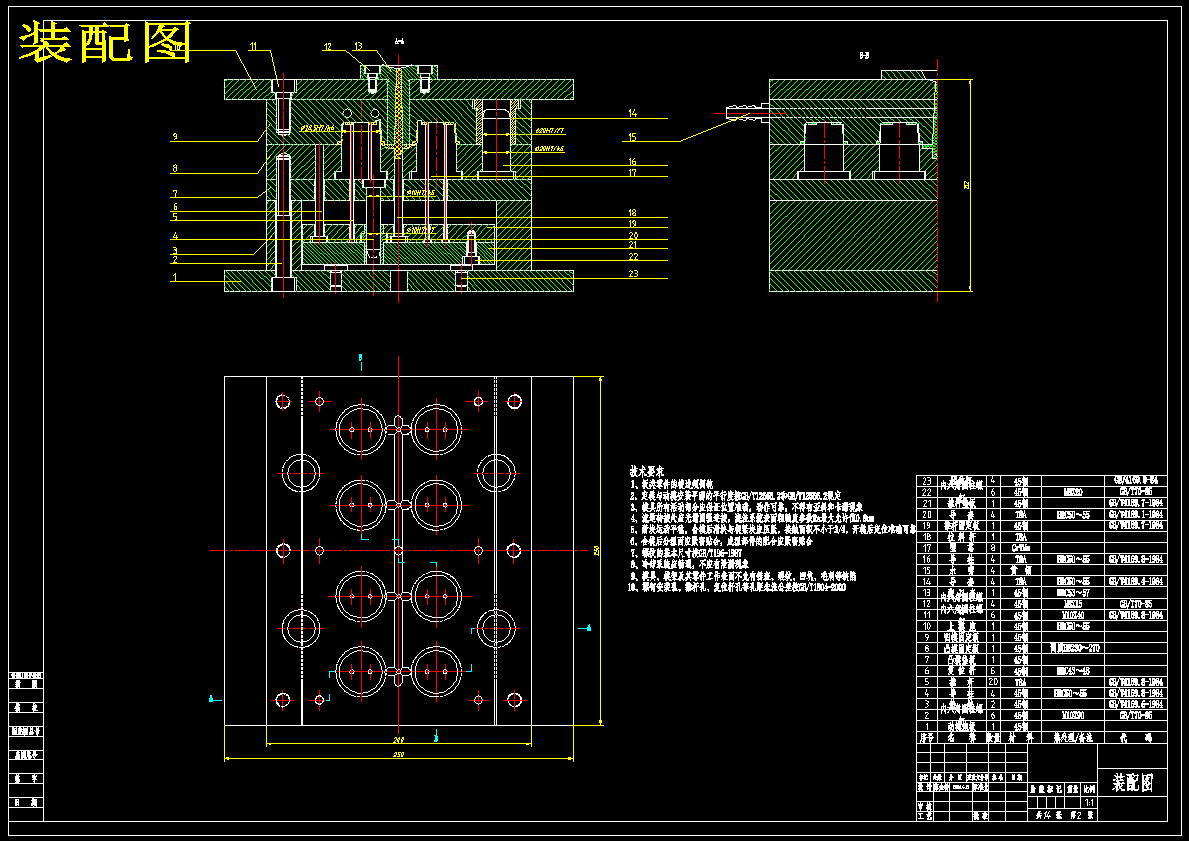The width and height of the screenshot is (1189, 841).
Task: Click balloon number 9 on section view
Action: 175,137
